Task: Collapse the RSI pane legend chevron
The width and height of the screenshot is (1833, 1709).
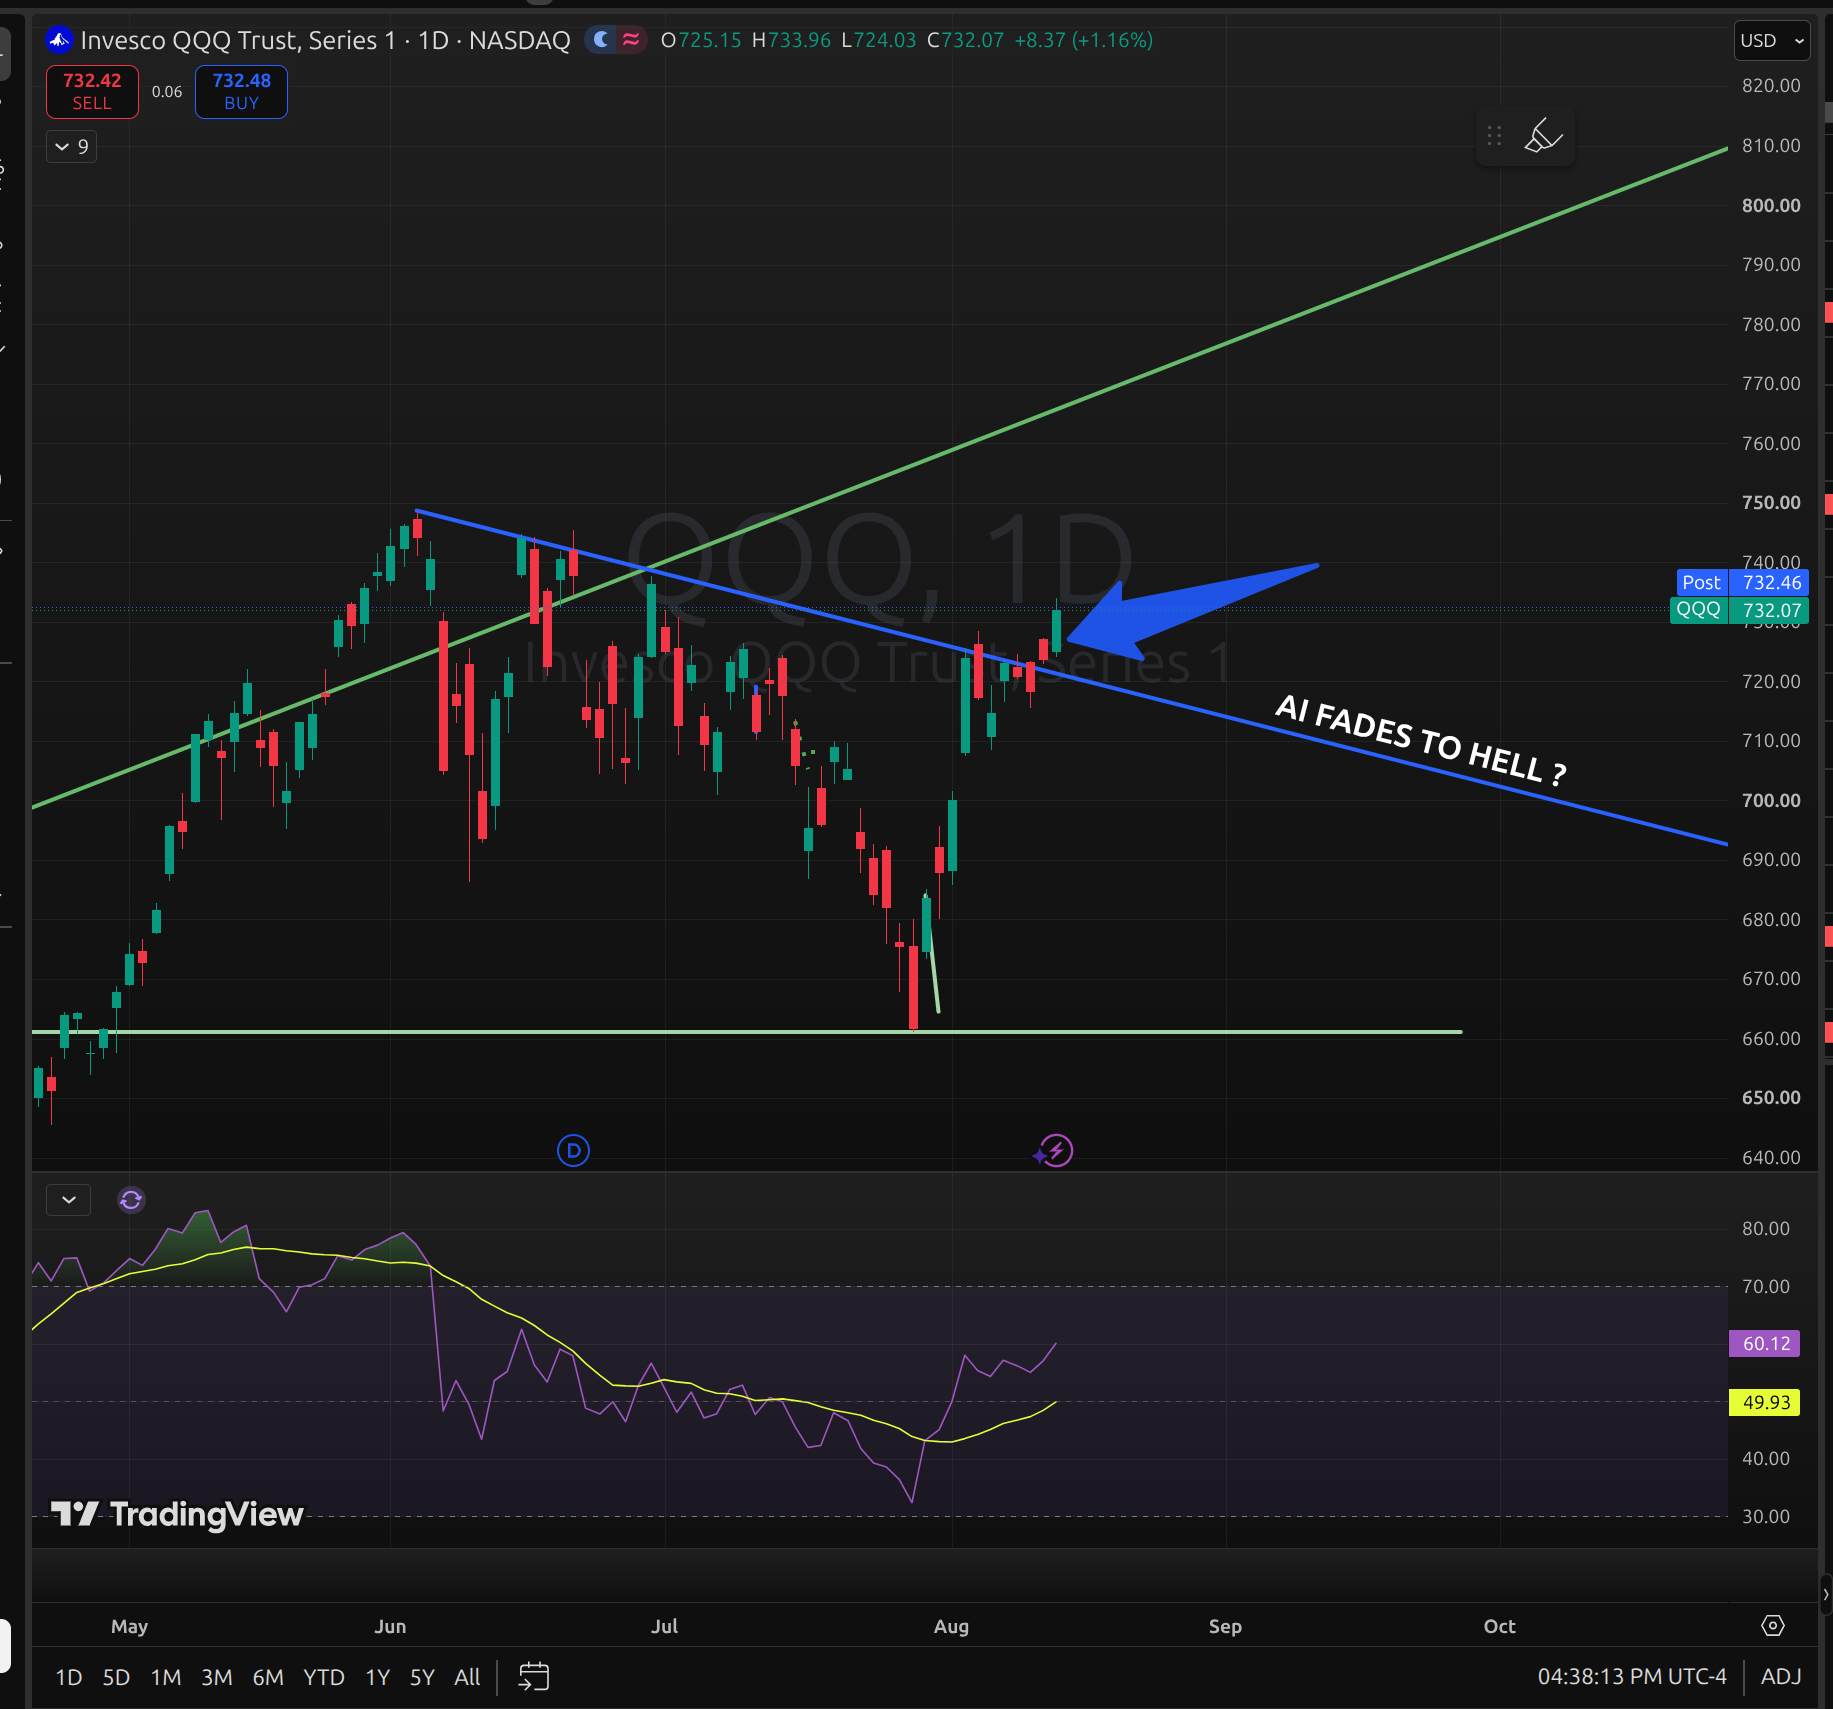Action: [x=69, y=1200]
